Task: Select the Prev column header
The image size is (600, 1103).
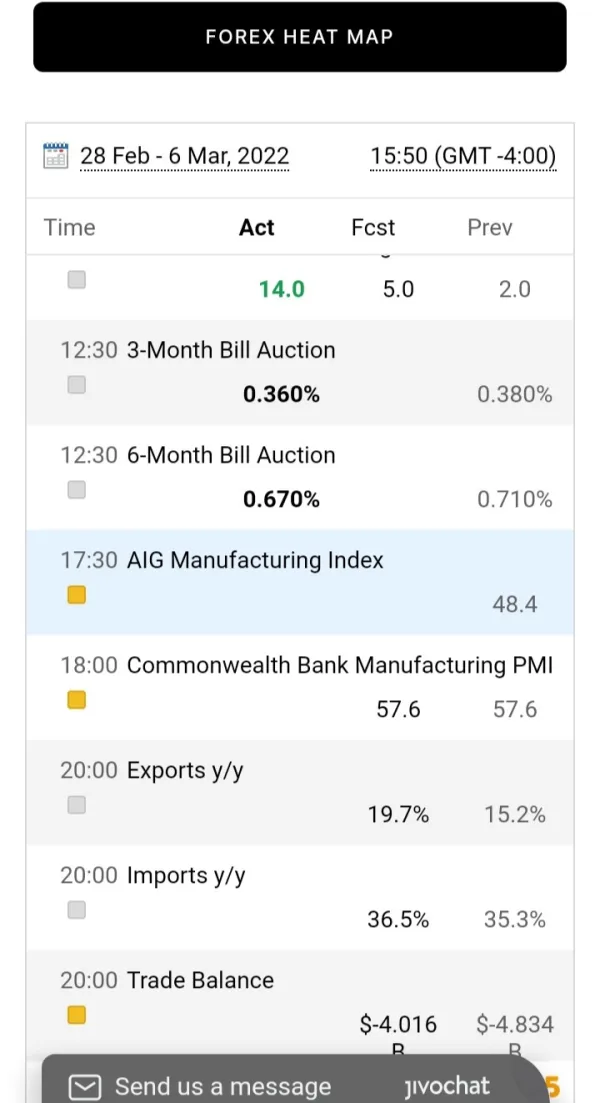Action: click(x=490, y=227)
